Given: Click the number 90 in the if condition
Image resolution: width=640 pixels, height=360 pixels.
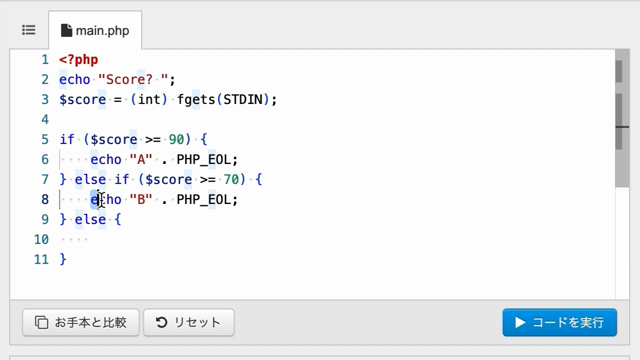Looking at the screenshot, I should (176, 140).
